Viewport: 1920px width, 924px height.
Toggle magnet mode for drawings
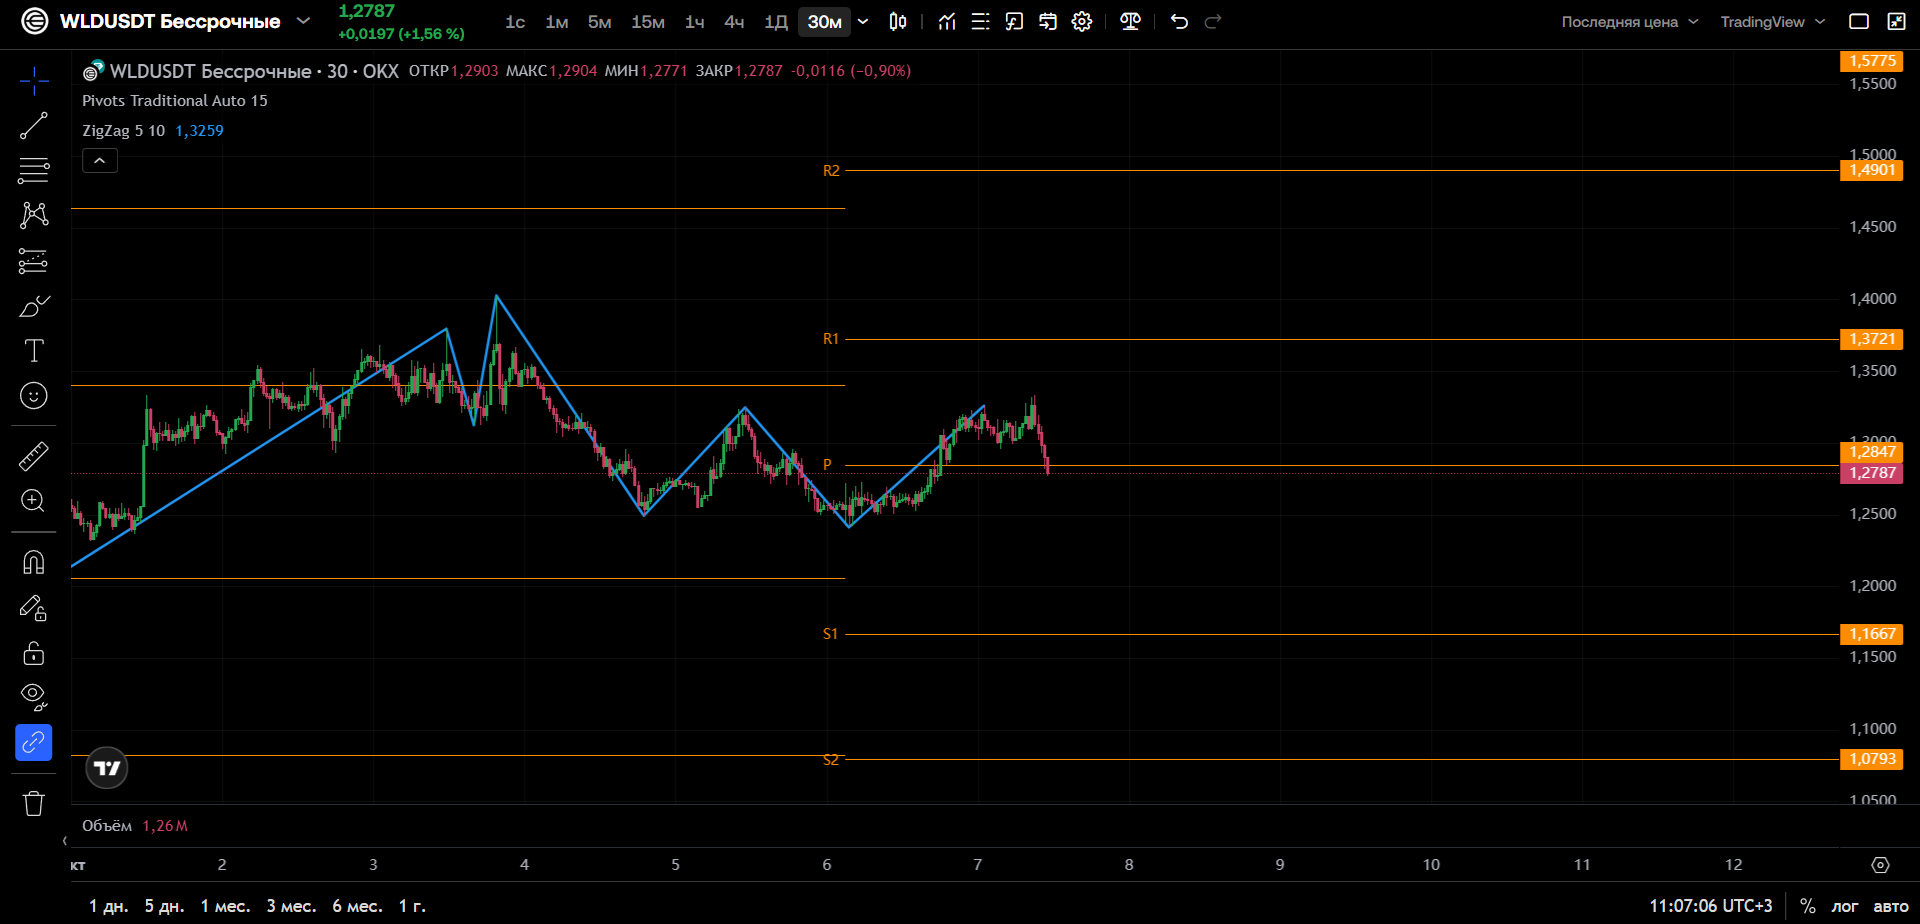34,562
